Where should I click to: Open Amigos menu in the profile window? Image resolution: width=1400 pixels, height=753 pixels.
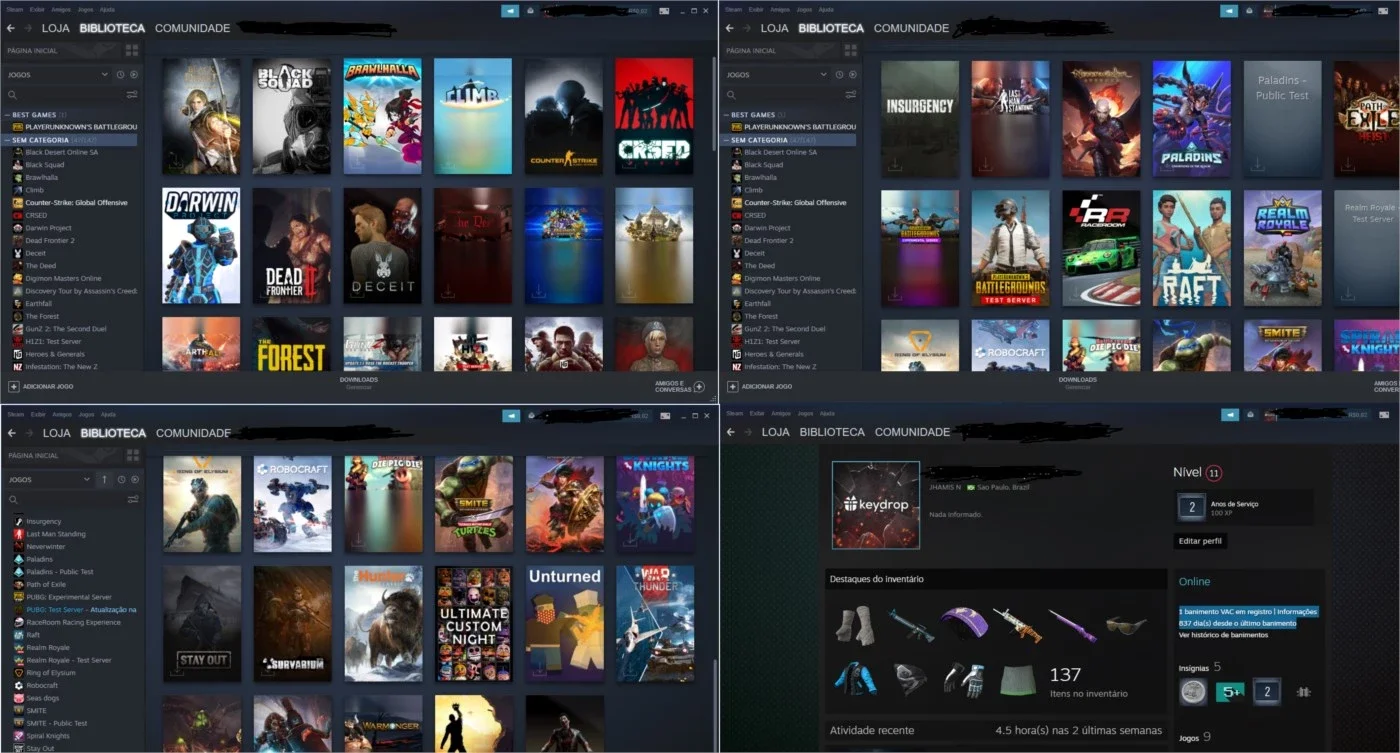pyautogui.click(x=781, y=413)
